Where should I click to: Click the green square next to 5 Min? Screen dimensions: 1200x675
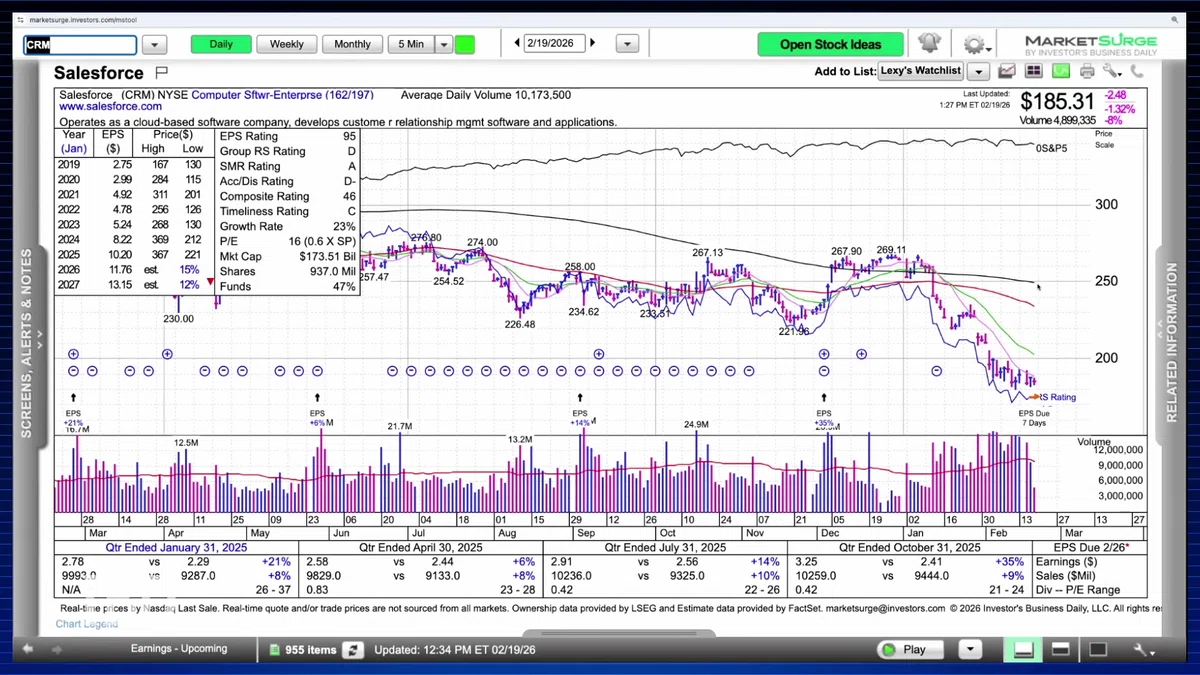click(x=464, y=44)
